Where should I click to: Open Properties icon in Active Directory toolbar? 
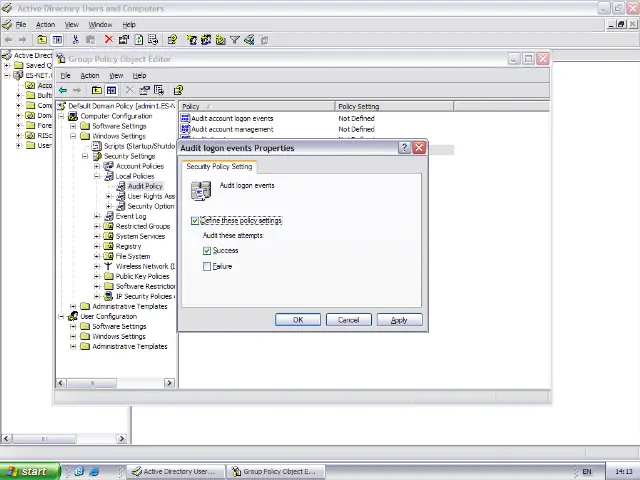click(x=124, y=40)
